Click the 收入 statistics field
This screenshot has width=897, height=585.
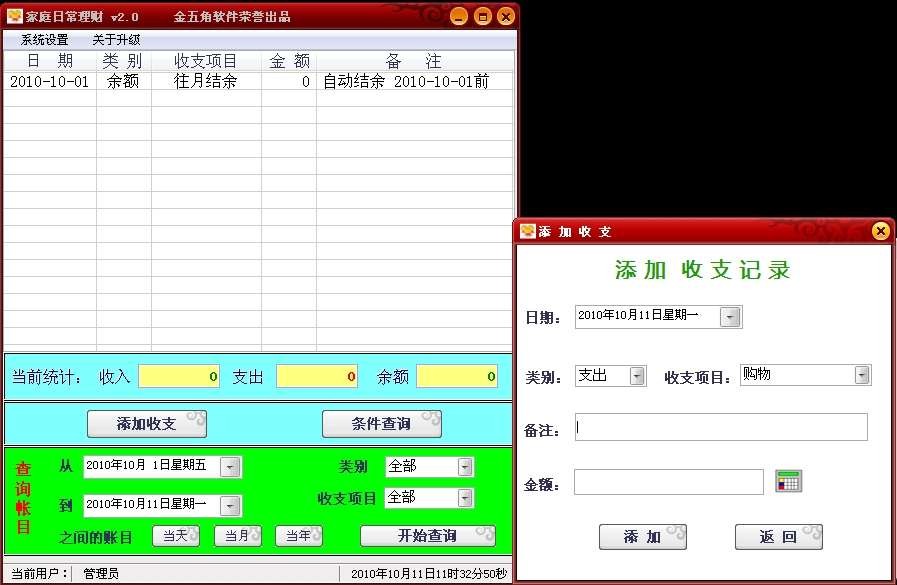179,376
